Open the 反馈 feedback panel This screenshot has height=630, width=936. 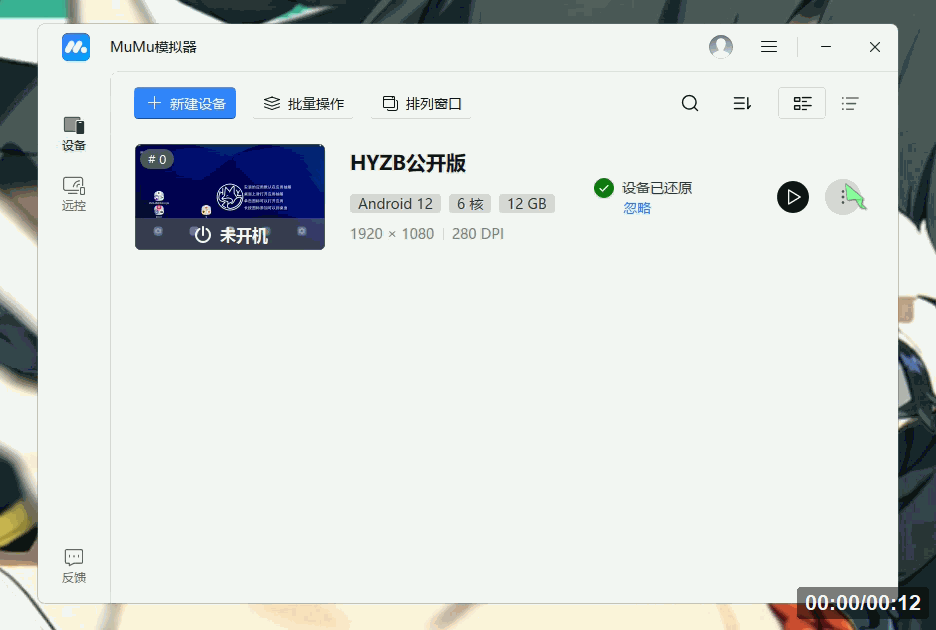pos(74,566)
